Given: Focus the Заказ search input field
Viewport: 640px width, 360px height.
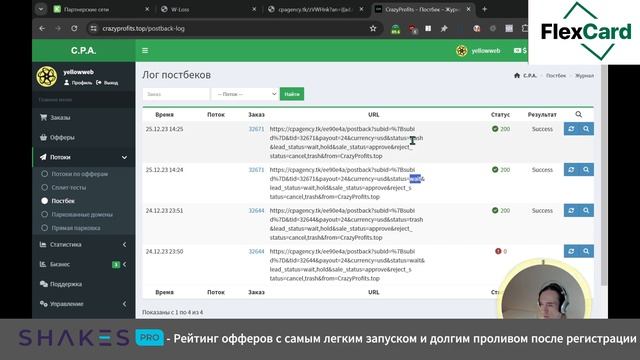Looking at the screenshot, I should click(176, 94).
